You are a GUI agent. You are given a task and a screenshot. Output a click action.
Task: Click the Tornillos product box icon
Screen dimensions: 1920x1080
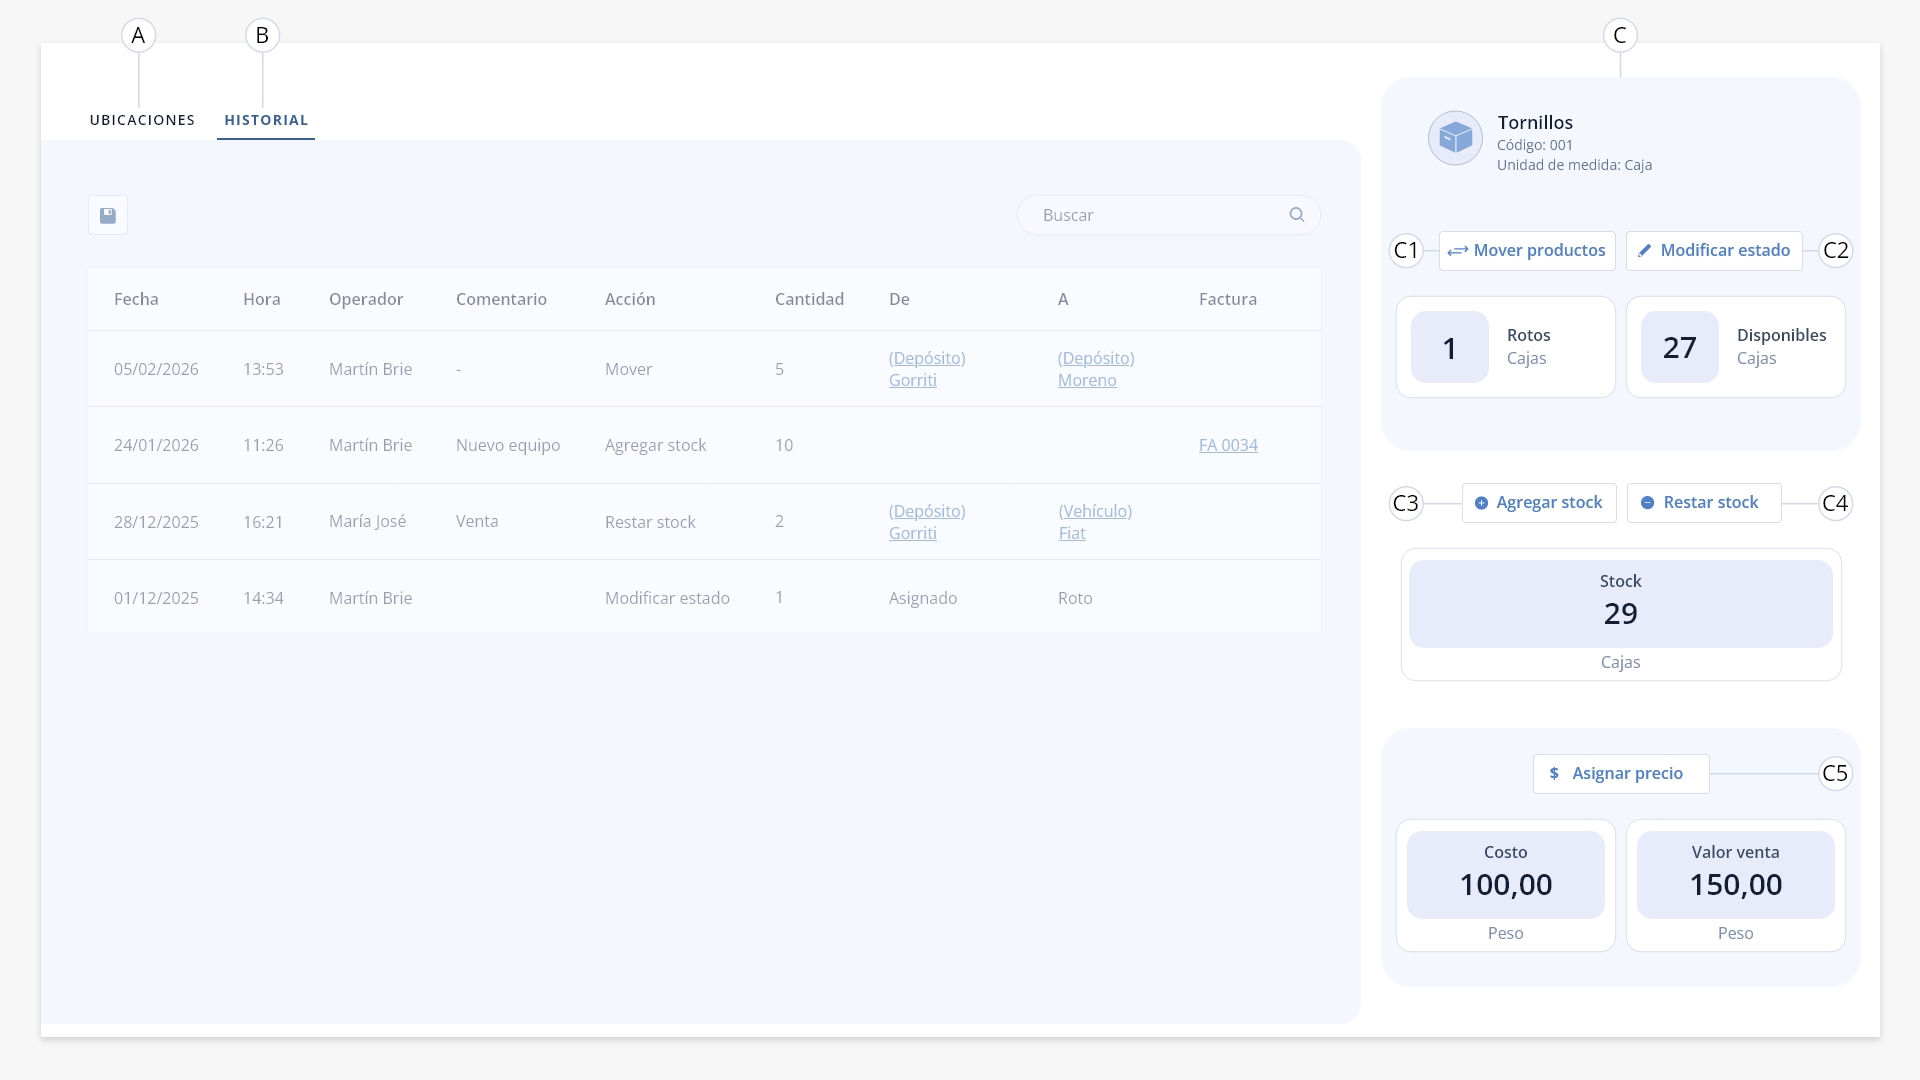coord(1455,138)
